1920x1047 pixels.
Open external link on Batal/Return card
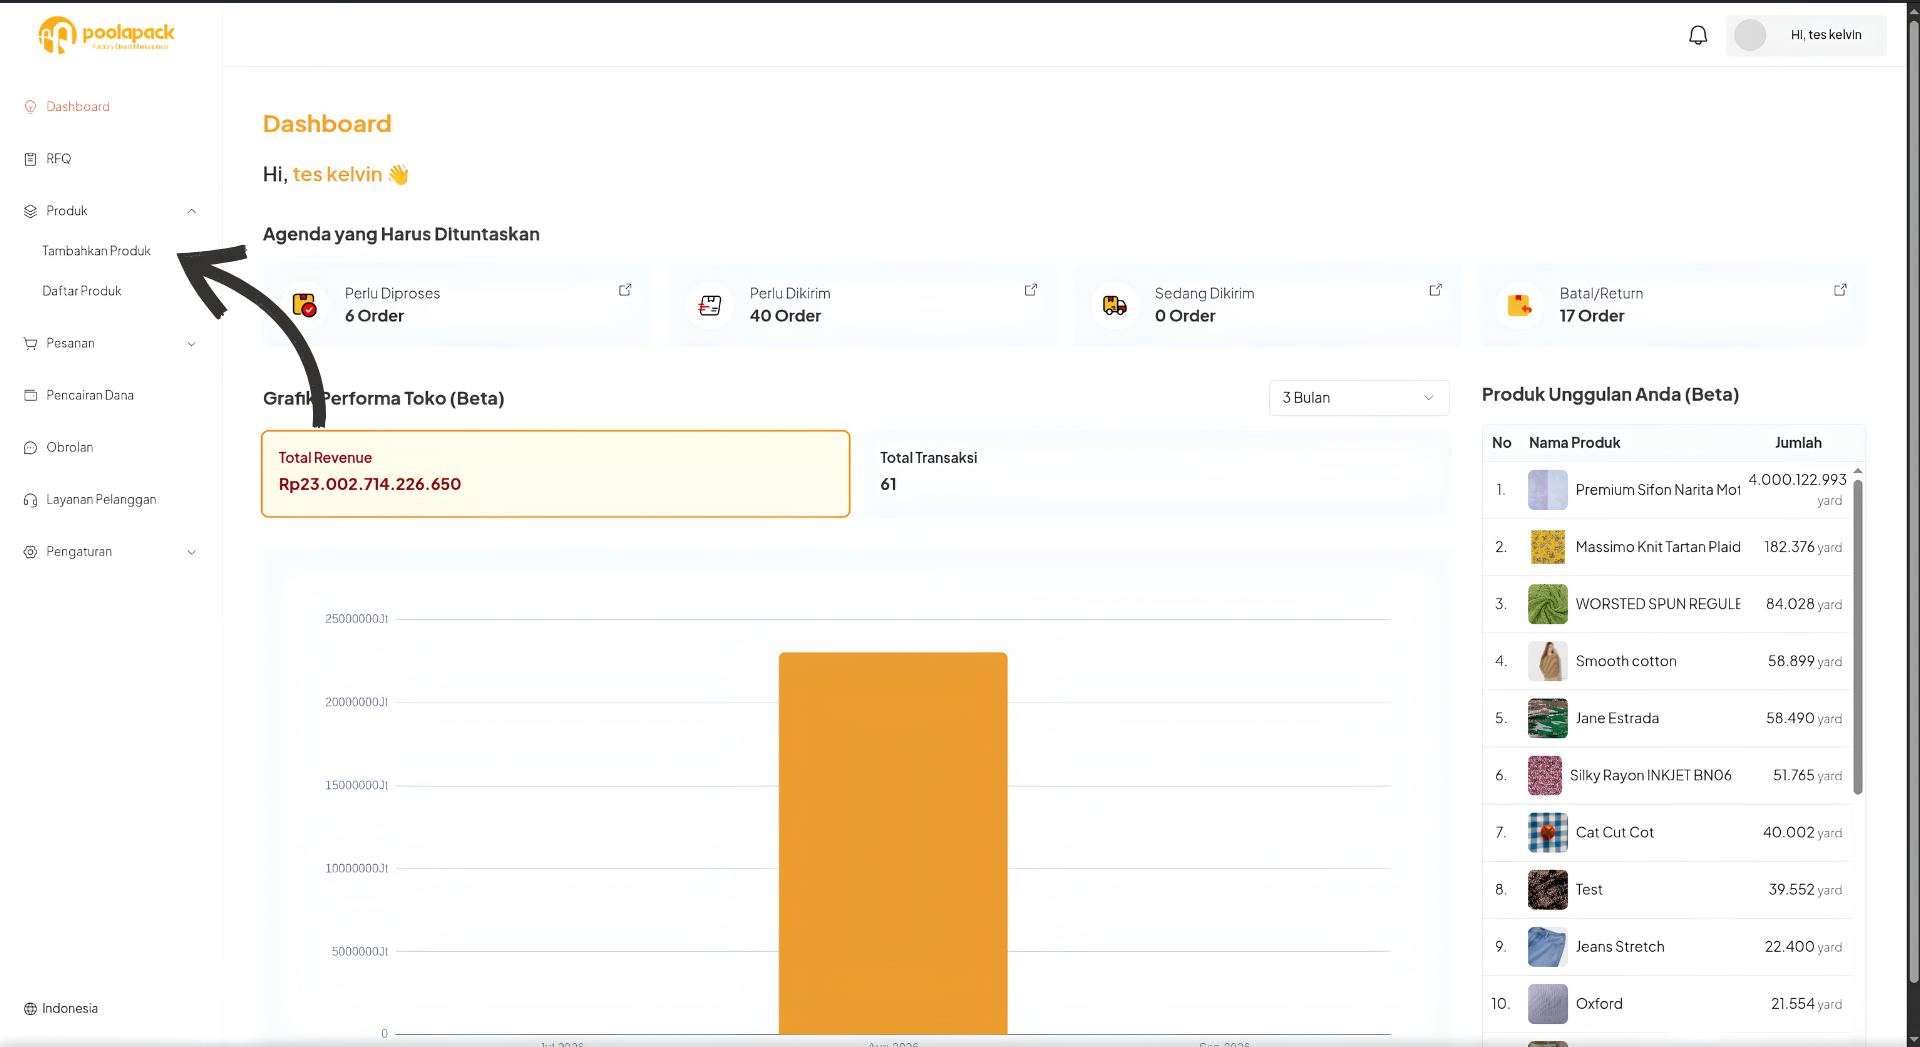tap(1840, 290)
